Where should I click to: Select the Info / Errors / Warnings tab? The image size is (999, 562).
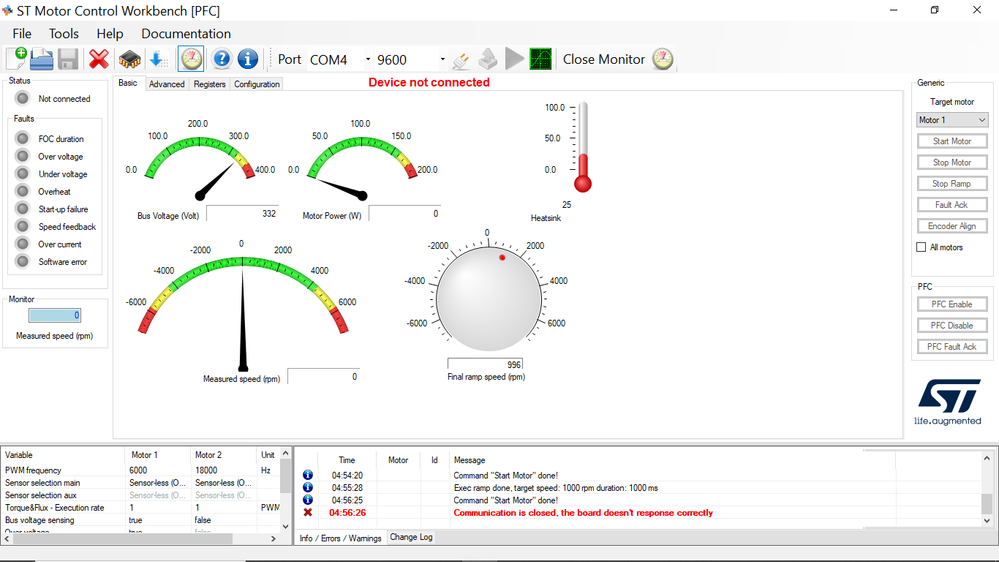(340, 538)
